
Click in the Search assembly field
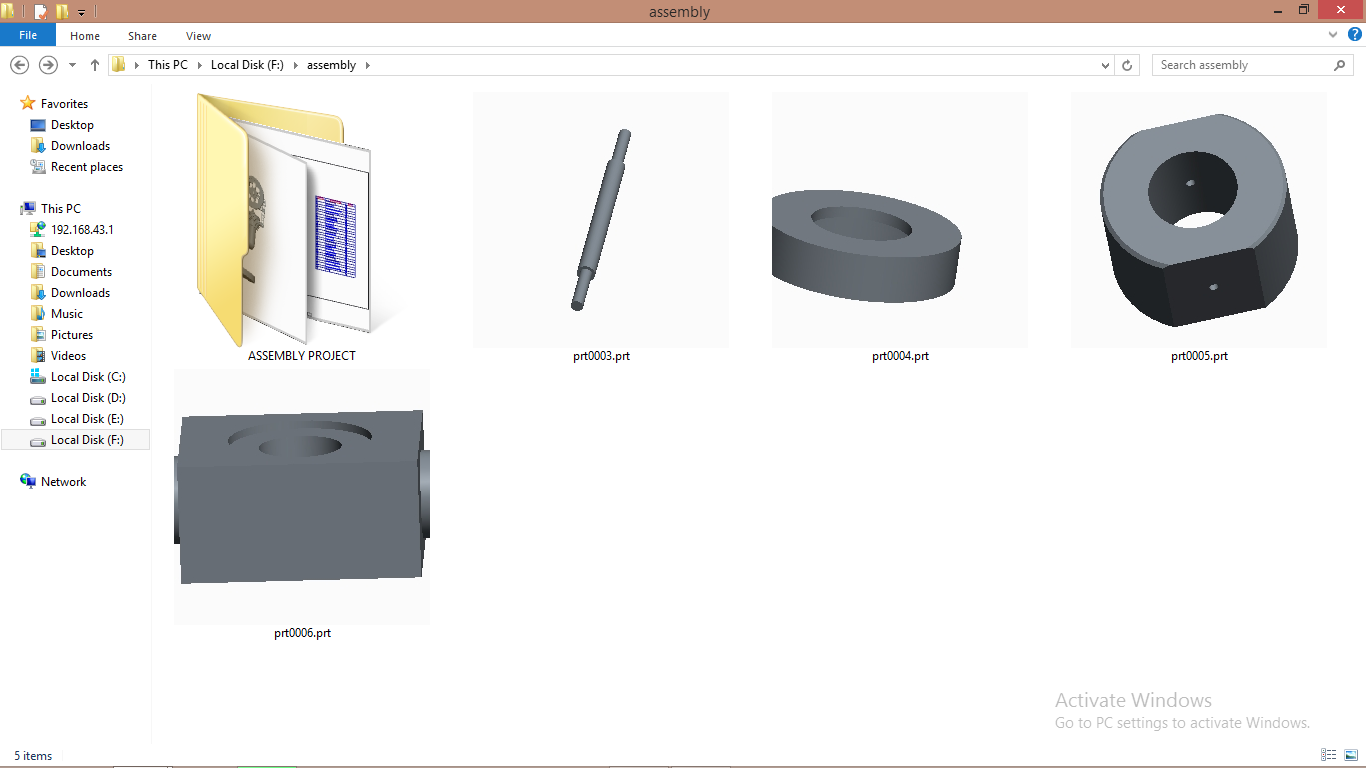coord(1240,65)
